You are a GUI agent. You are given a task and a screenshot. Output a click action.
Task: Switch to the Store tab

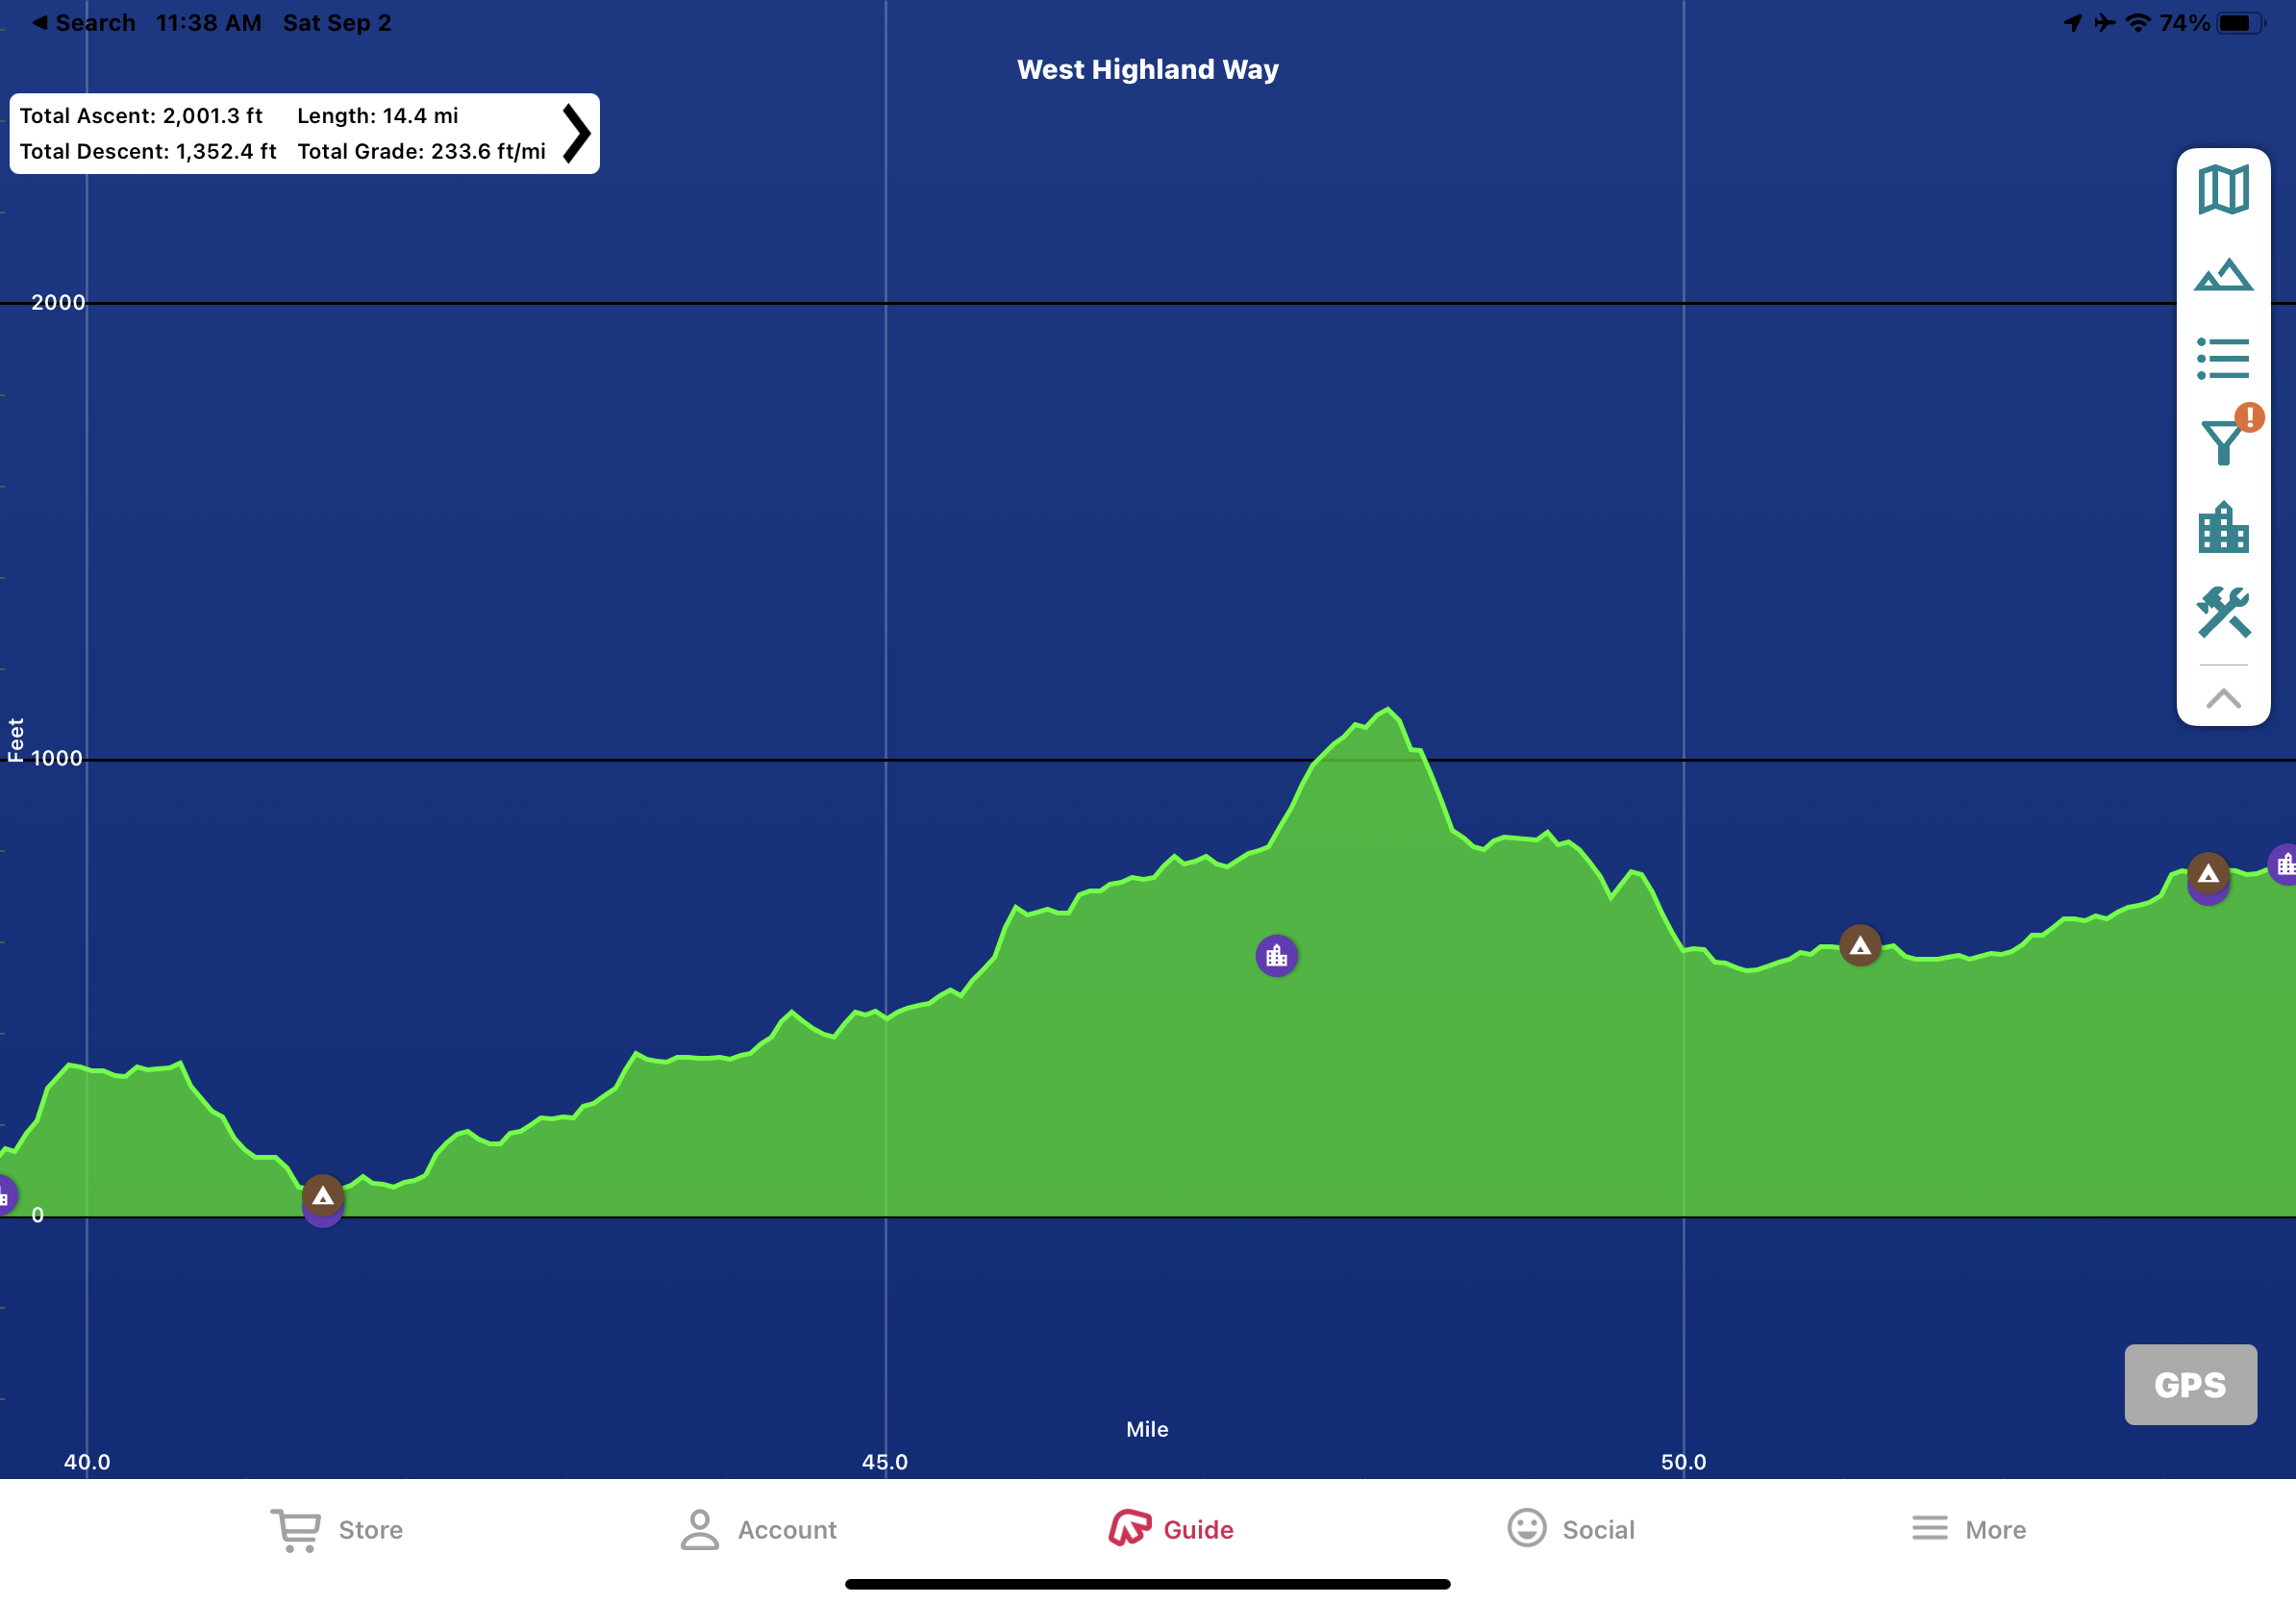337,1529
